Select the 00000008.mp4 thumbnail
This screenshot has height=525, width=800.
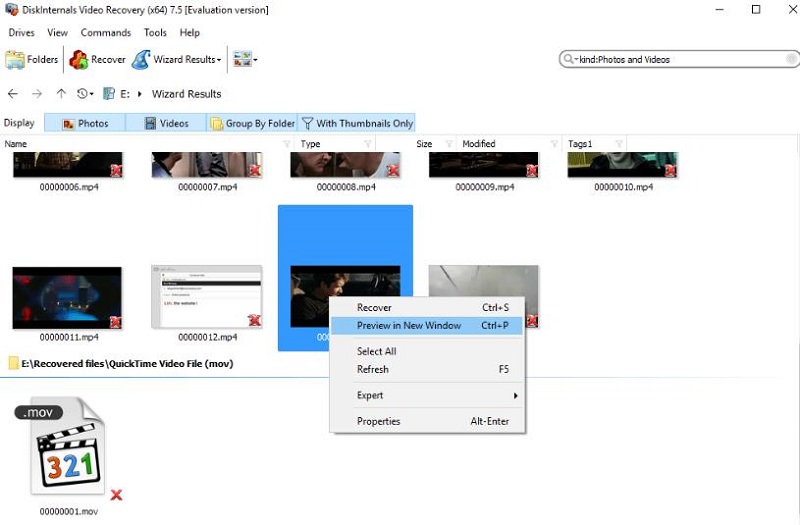pyautogui.click(x=345, y=164)
